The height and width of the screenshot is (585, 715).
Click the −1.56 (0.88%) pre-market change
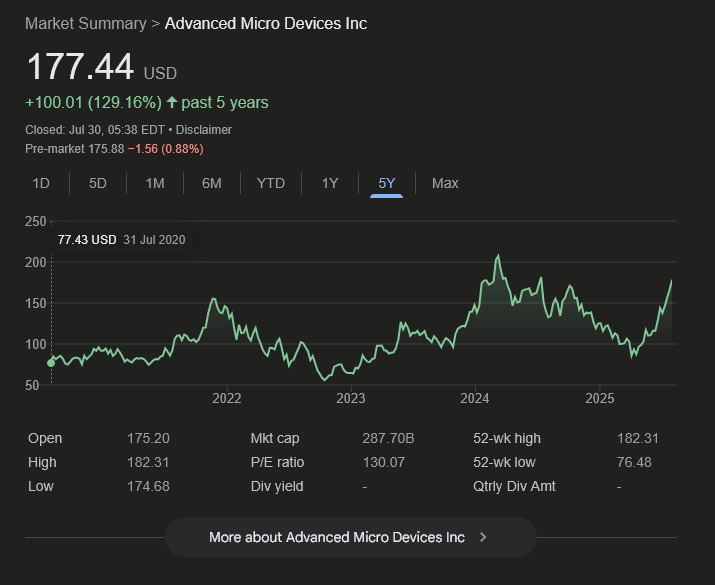pyautogui.click(x=166, y=149)
